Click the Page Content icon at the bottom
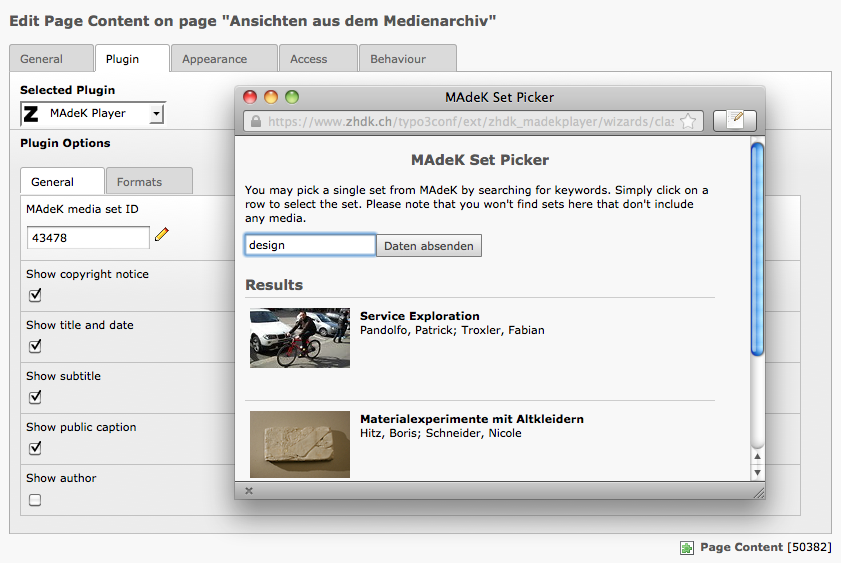Viewport: 841px width, 563px height. click(x=687, y=547)
